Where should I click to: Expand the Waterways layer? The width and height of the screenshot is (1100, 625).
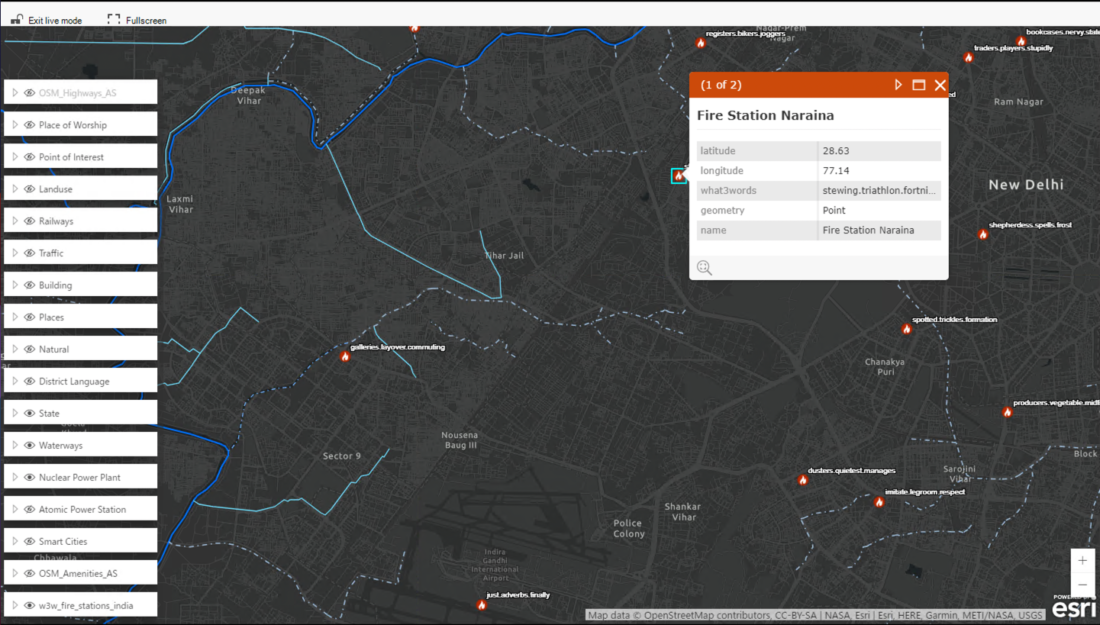pyautogui.click(x=15, y=445)
